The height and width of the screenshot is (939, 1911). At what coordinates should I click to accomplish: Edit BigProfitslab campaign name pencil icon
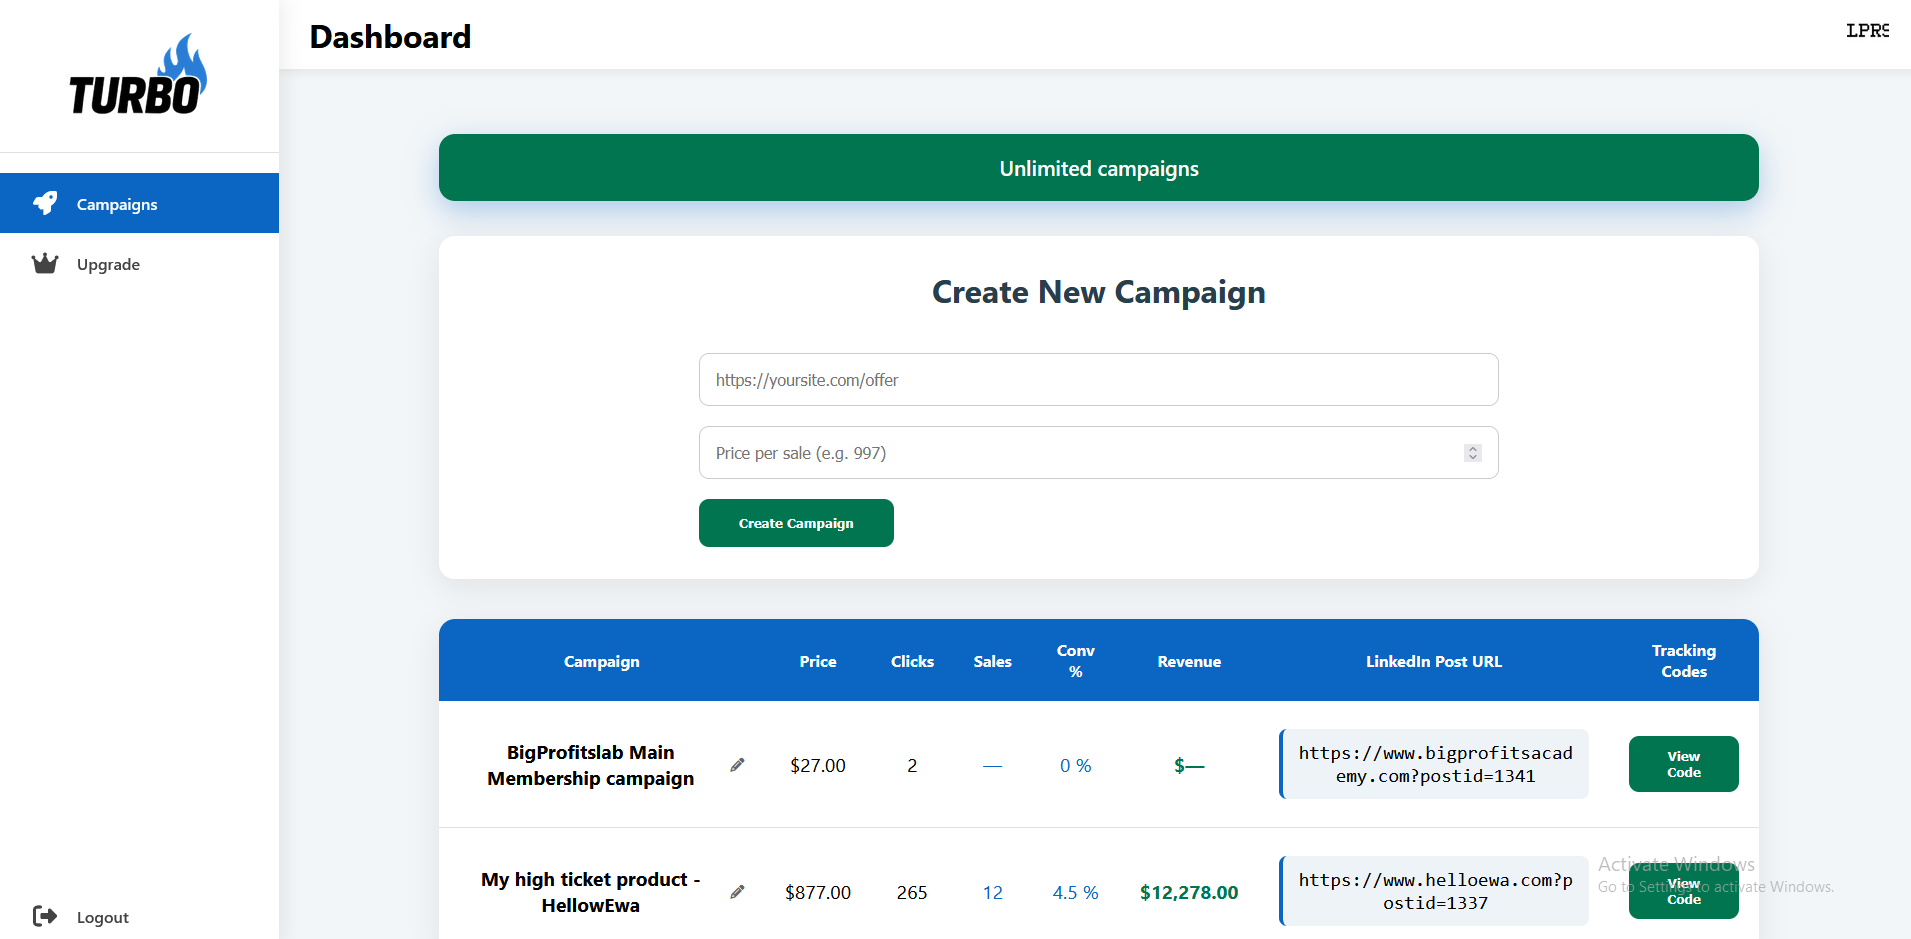tap(737, 765)
